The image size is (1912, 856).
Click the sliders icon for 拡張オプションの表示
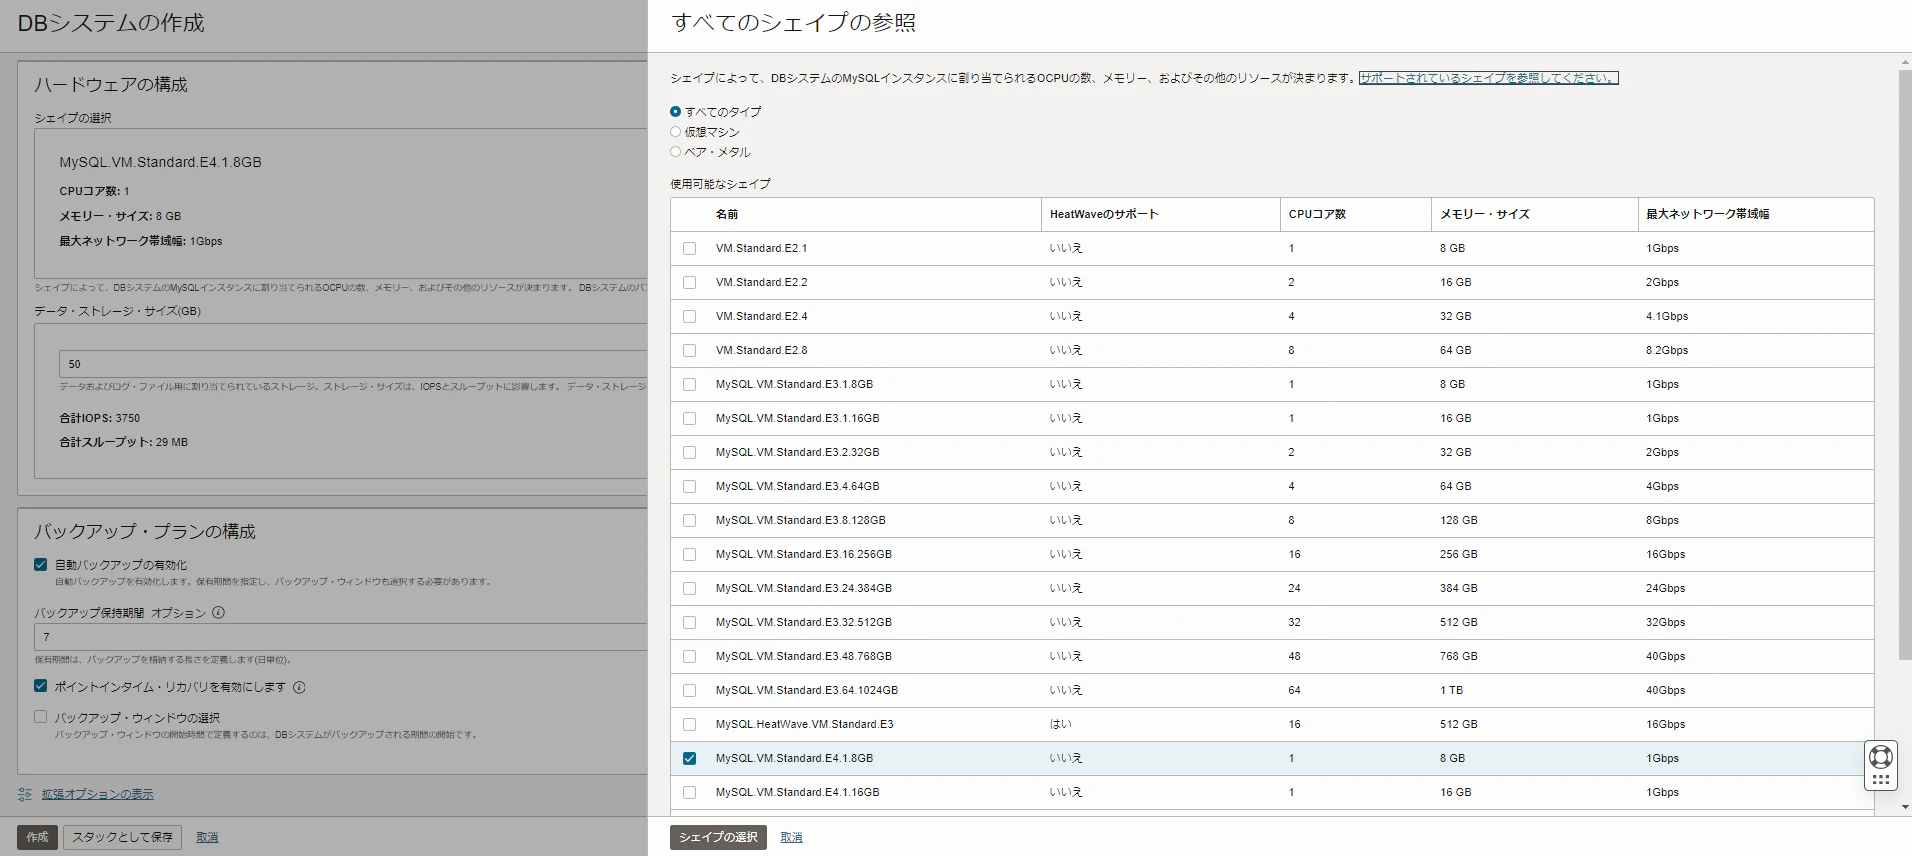coord(25,794)
